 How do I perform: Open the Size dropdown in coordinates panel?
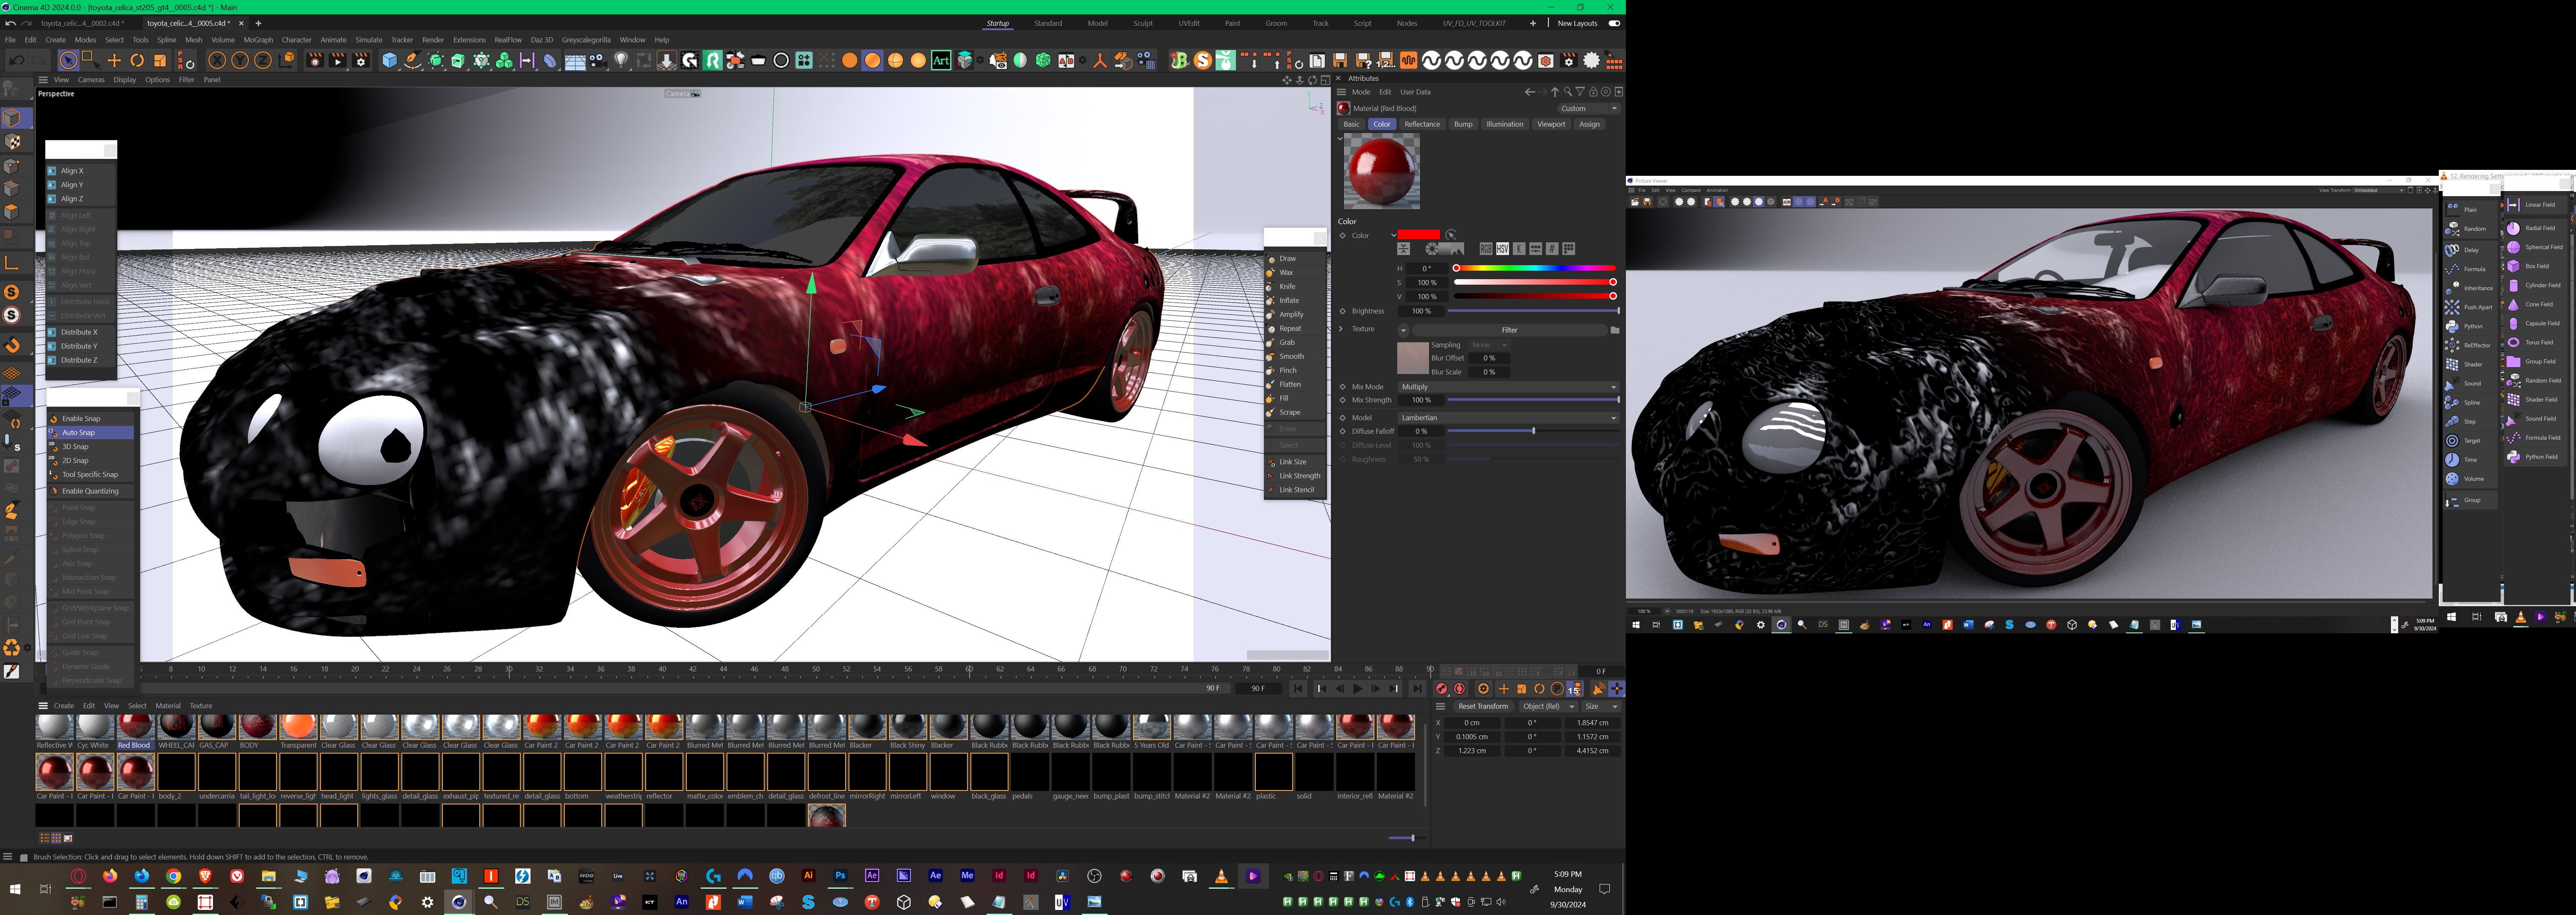point(1600,707)
